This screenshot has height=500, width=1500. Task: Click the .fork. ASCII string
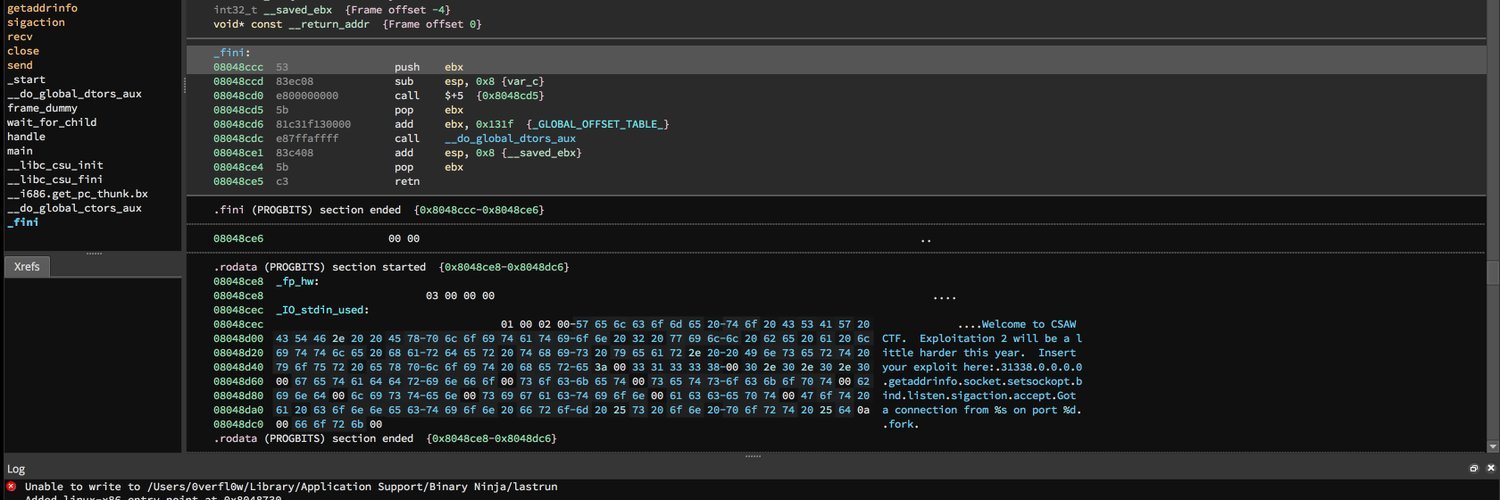[x=900, y=424]
